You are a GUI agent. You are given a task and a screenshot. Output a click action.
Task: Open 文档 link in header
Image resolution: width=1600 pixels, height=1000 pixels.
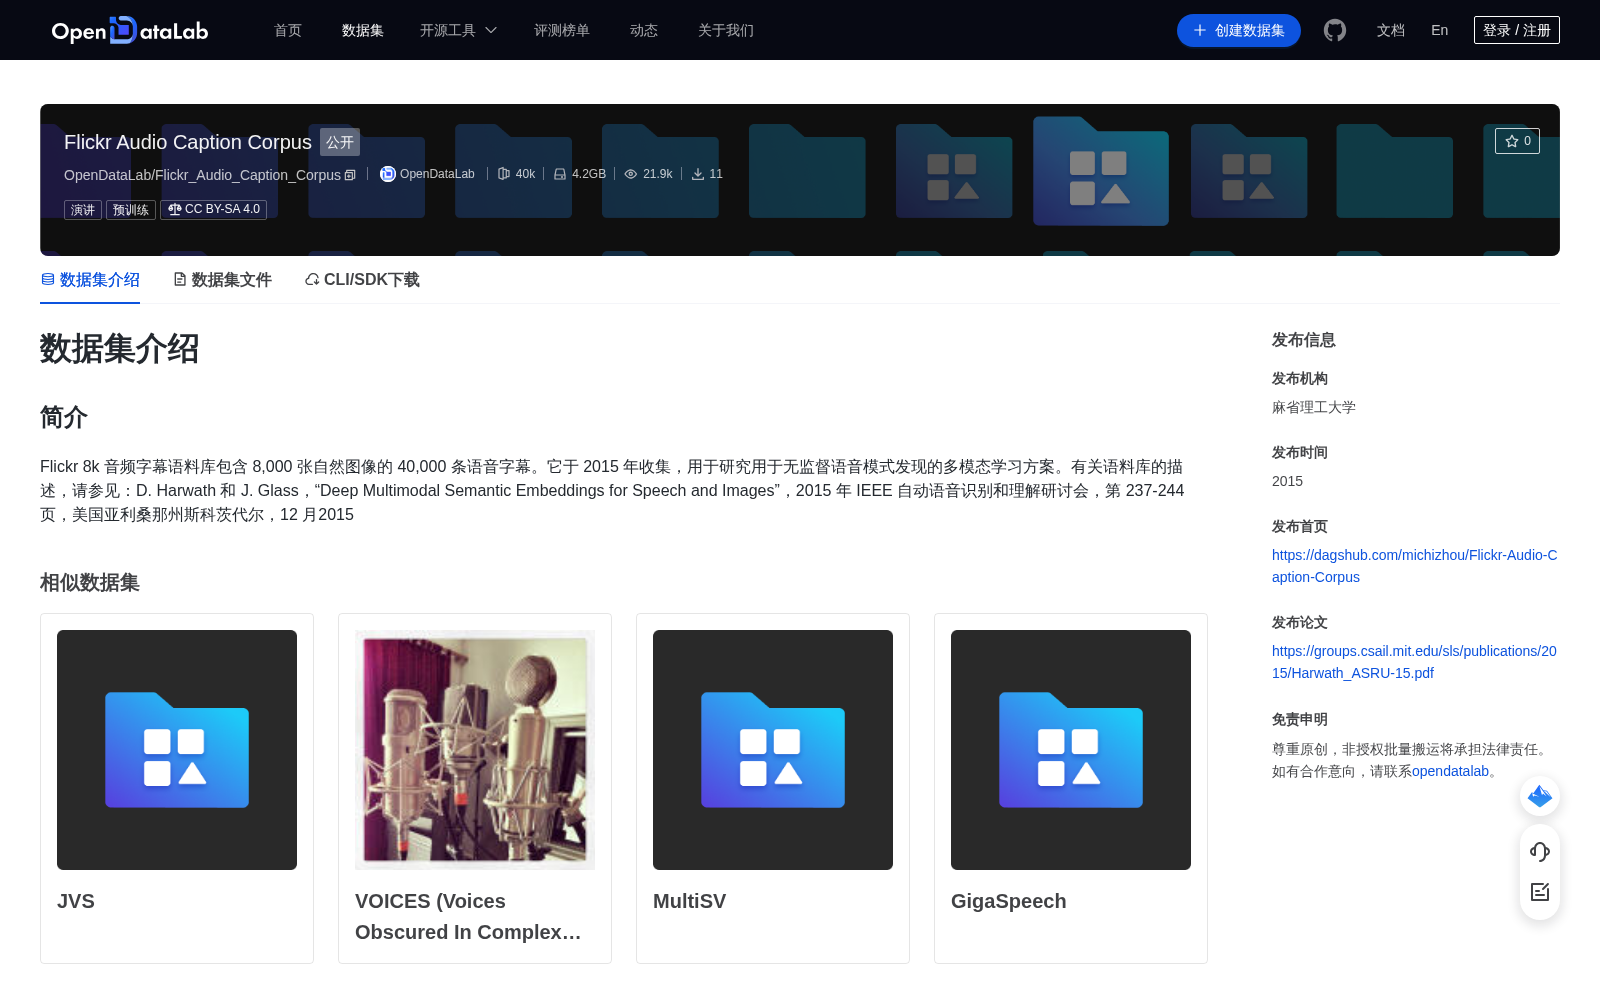pos(1391,30)
